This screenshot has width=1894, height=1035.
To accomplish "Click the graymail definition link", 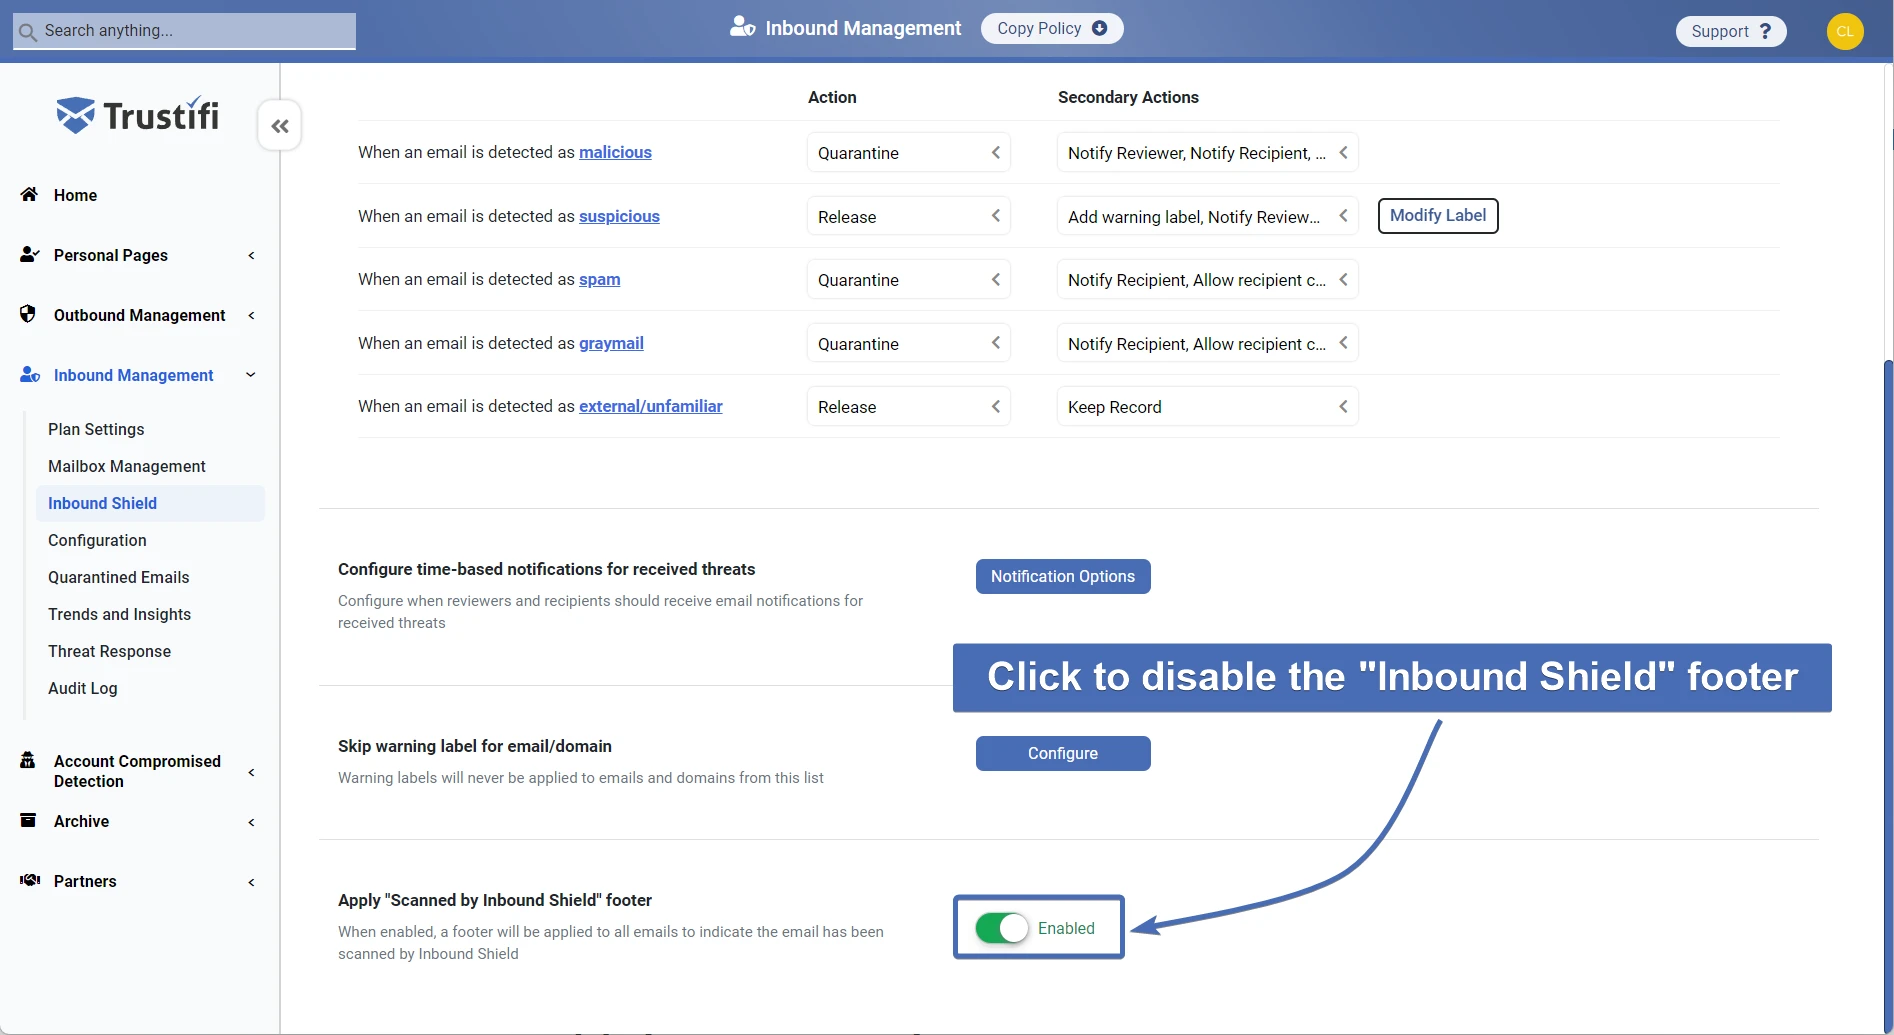I will coord(611,343).
